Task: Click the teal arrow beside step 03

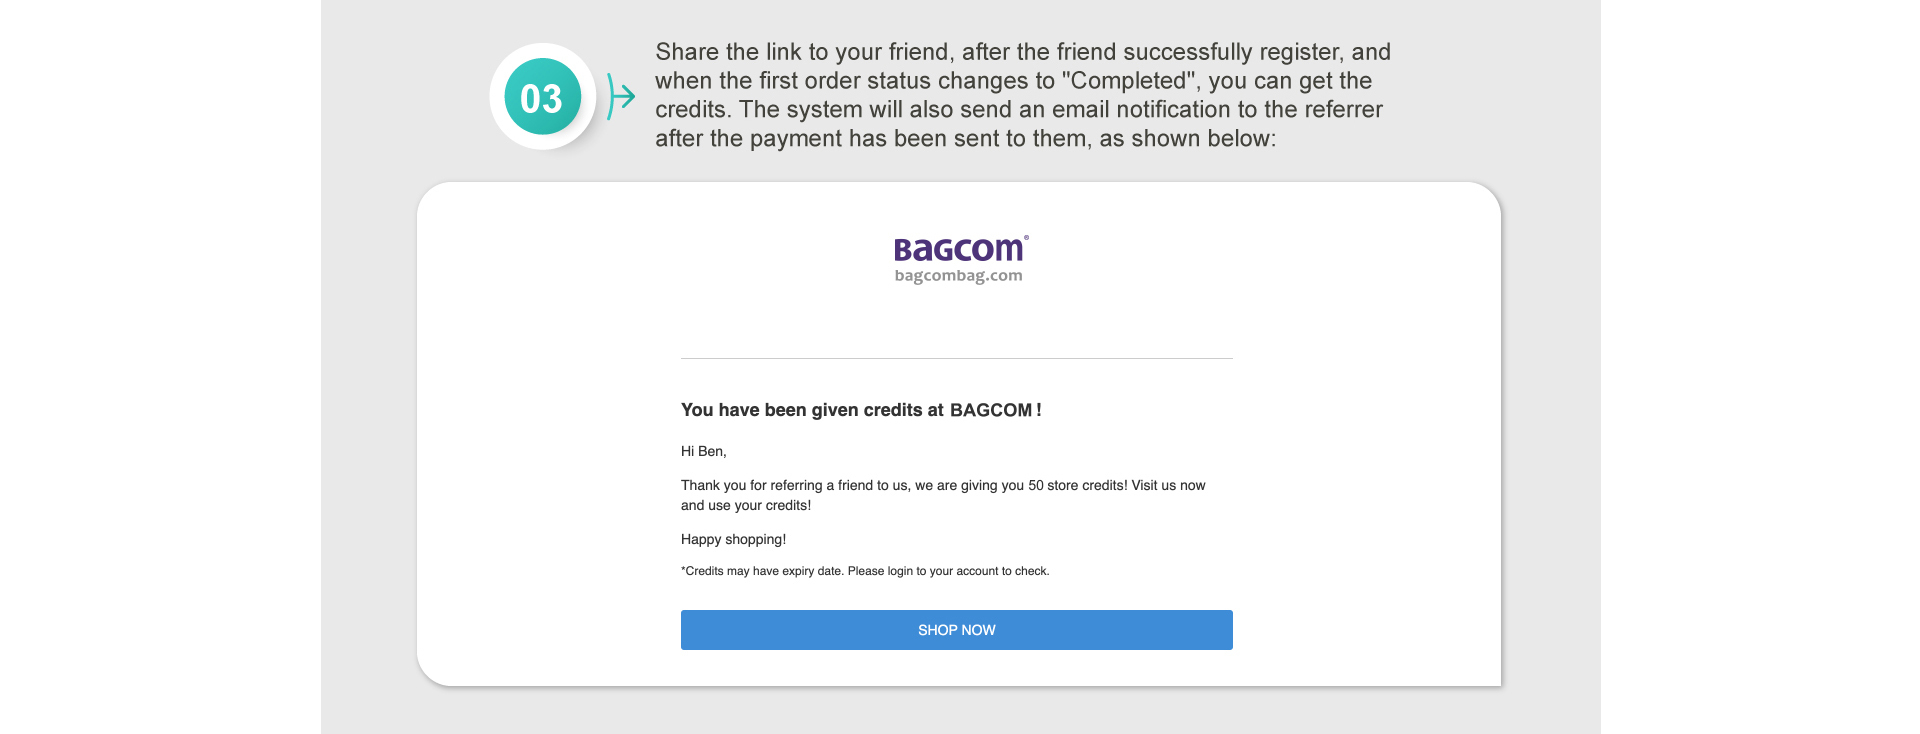Action: click(621, 97)
